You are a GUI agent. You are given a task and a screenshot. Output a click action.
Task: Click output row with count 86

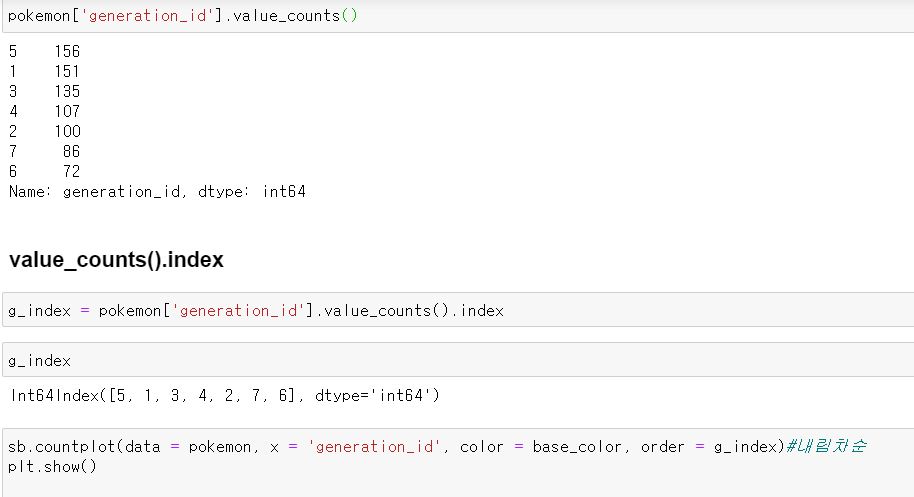coord(44,151)
